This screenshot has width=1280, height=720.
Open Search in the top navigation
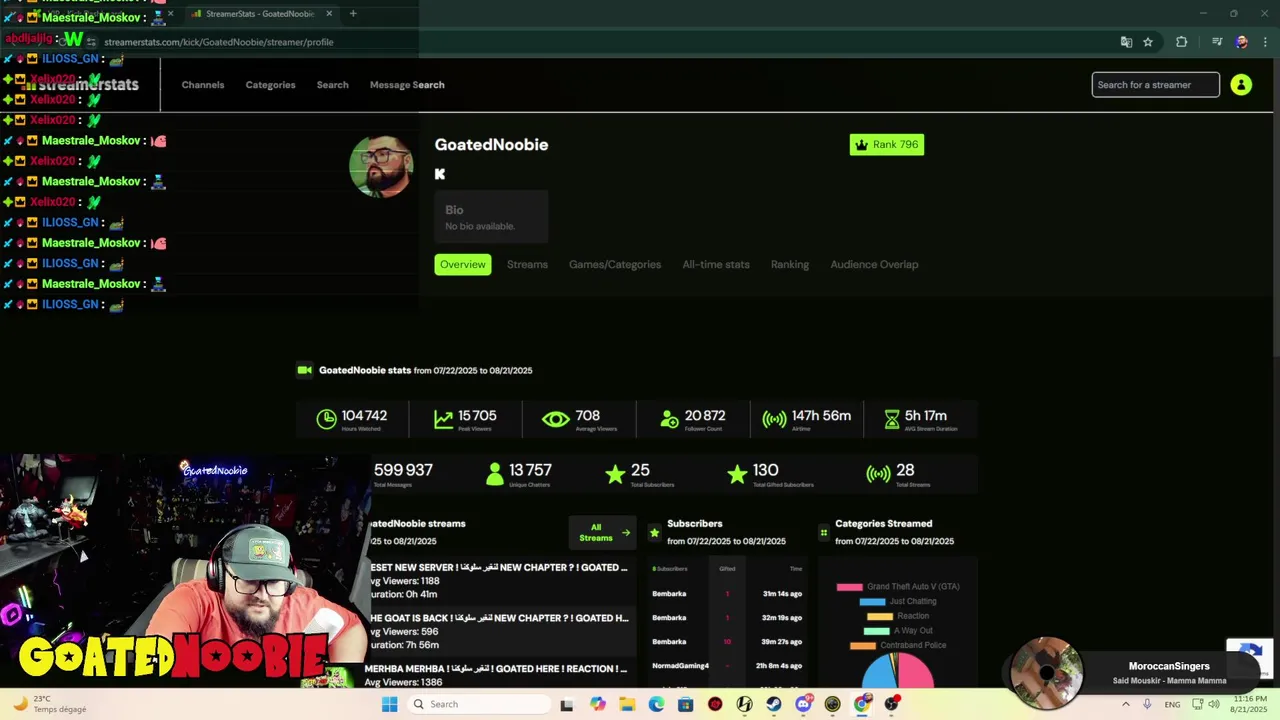pyautogui.click(x=333, y=85)
